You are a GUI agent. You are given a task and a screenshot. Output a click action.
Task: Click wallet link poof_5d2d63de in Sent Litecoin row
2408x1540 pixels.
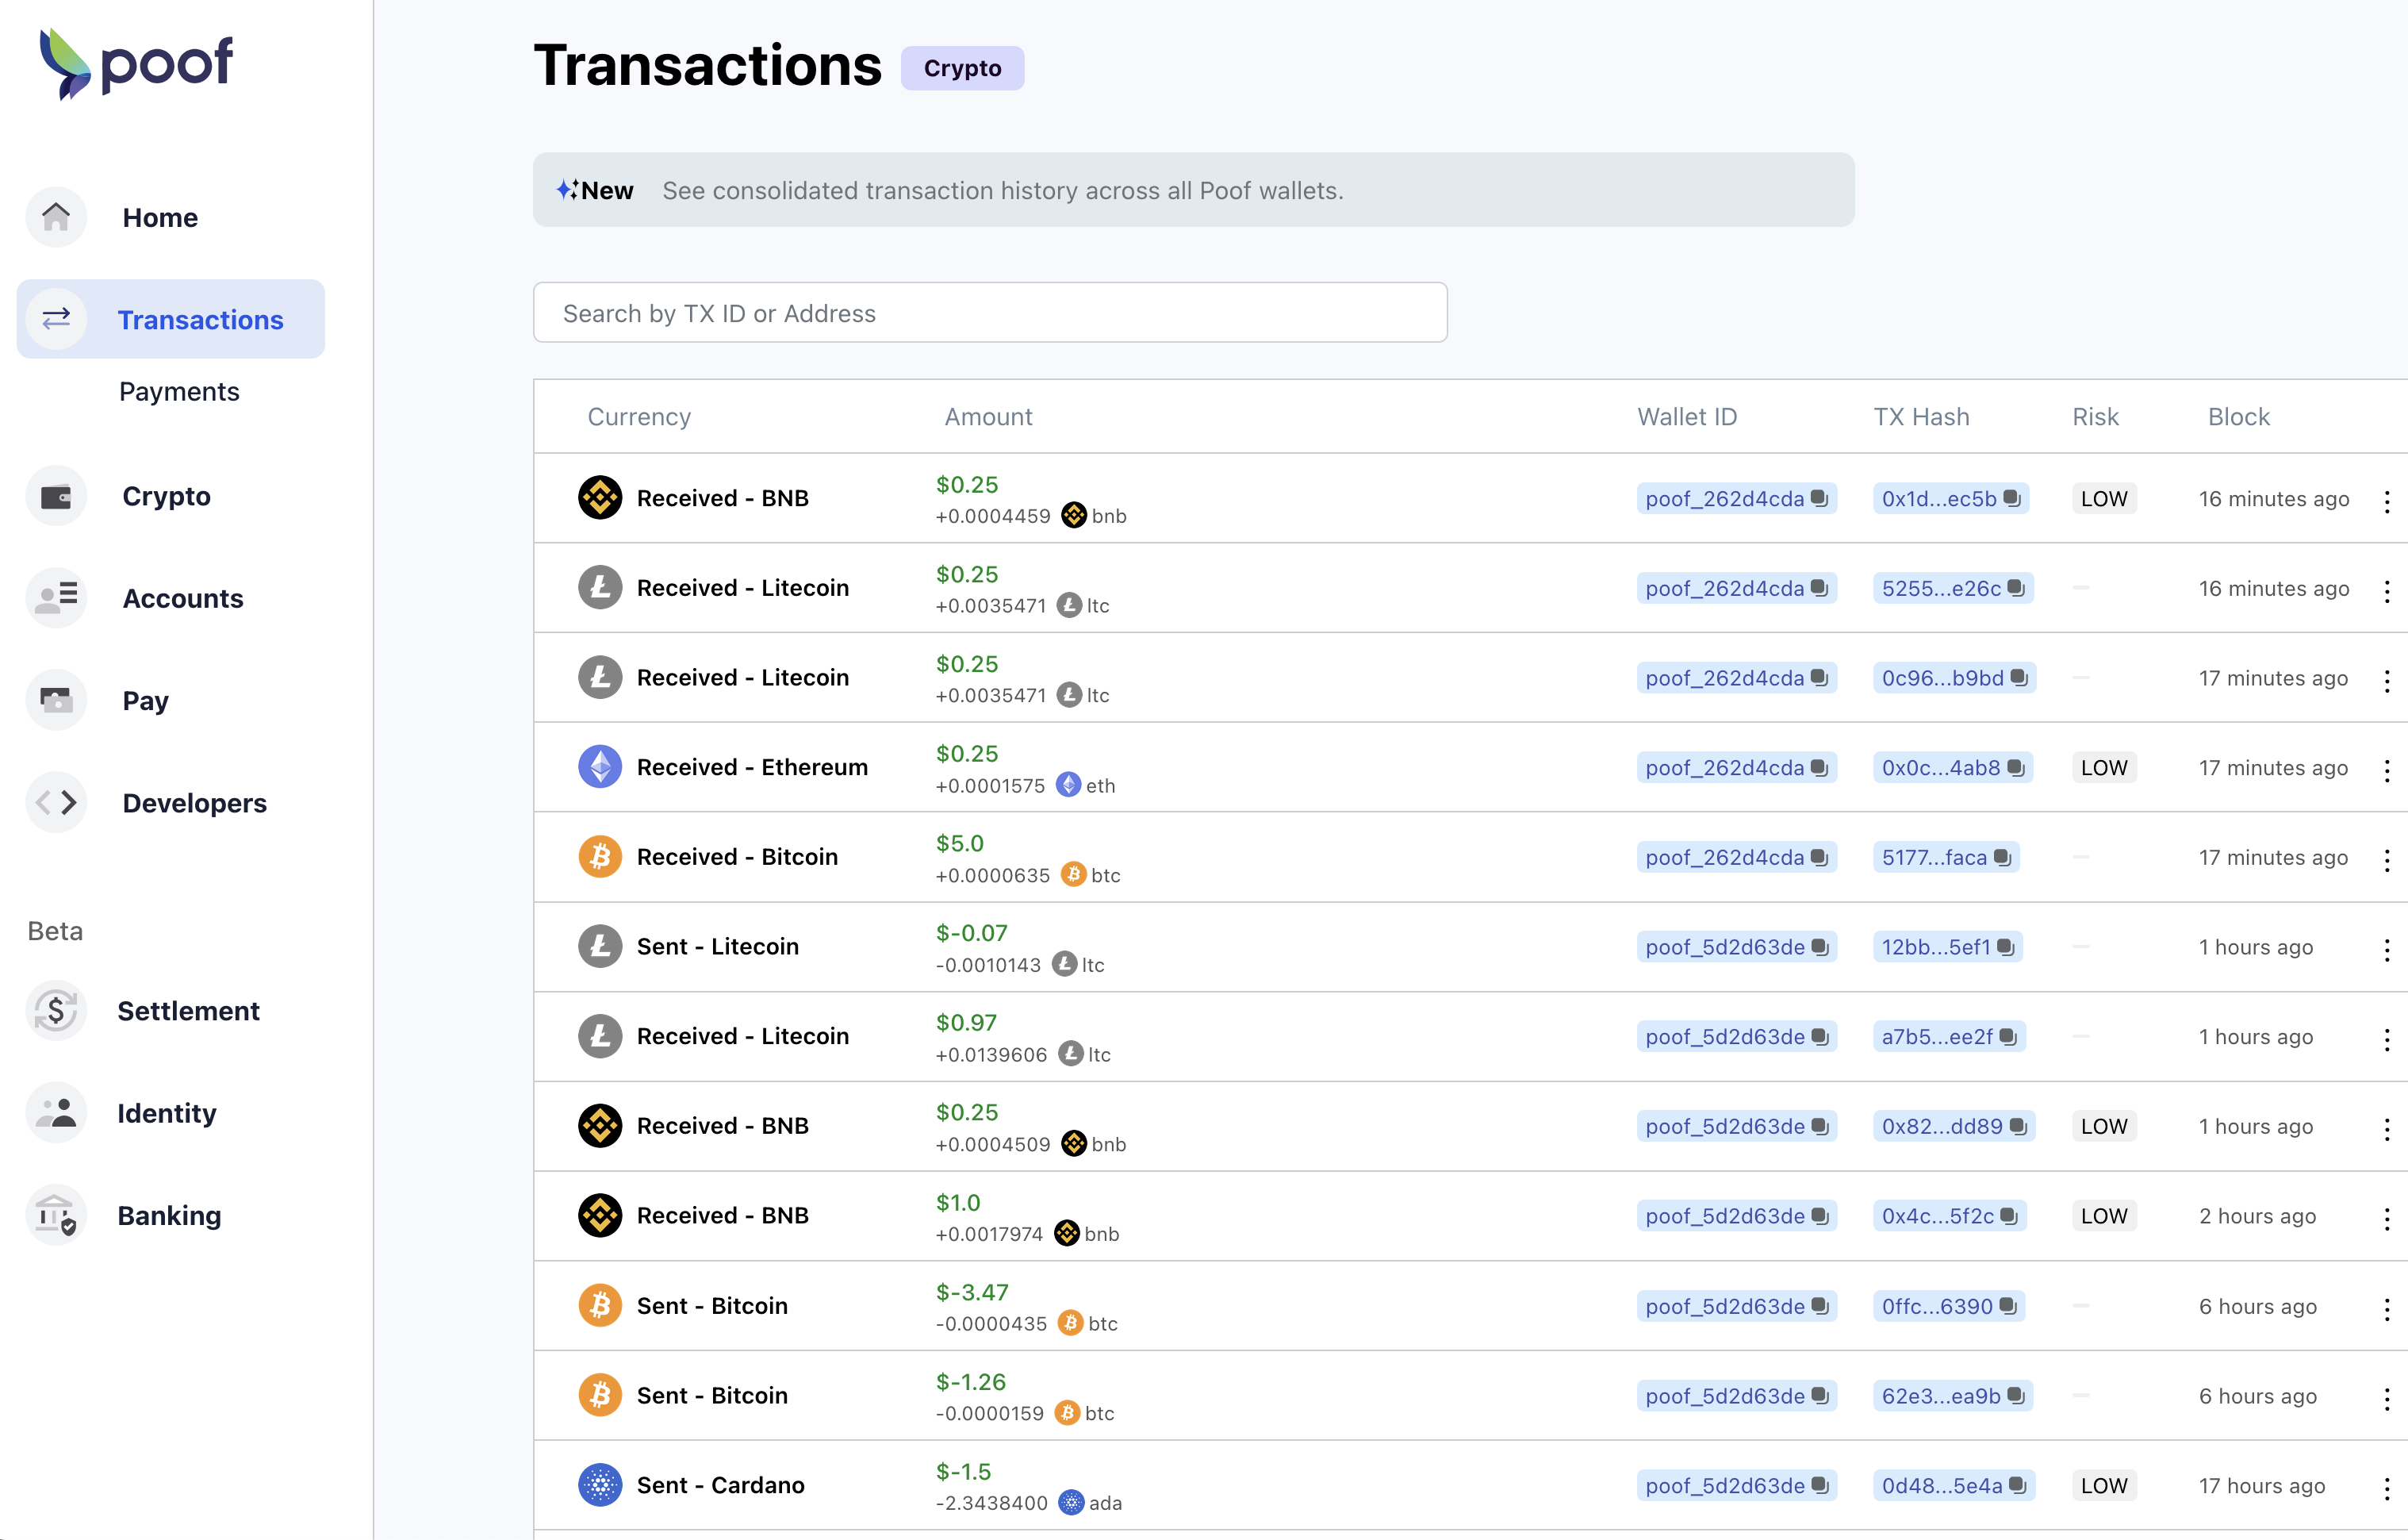tap(1724, 947)
